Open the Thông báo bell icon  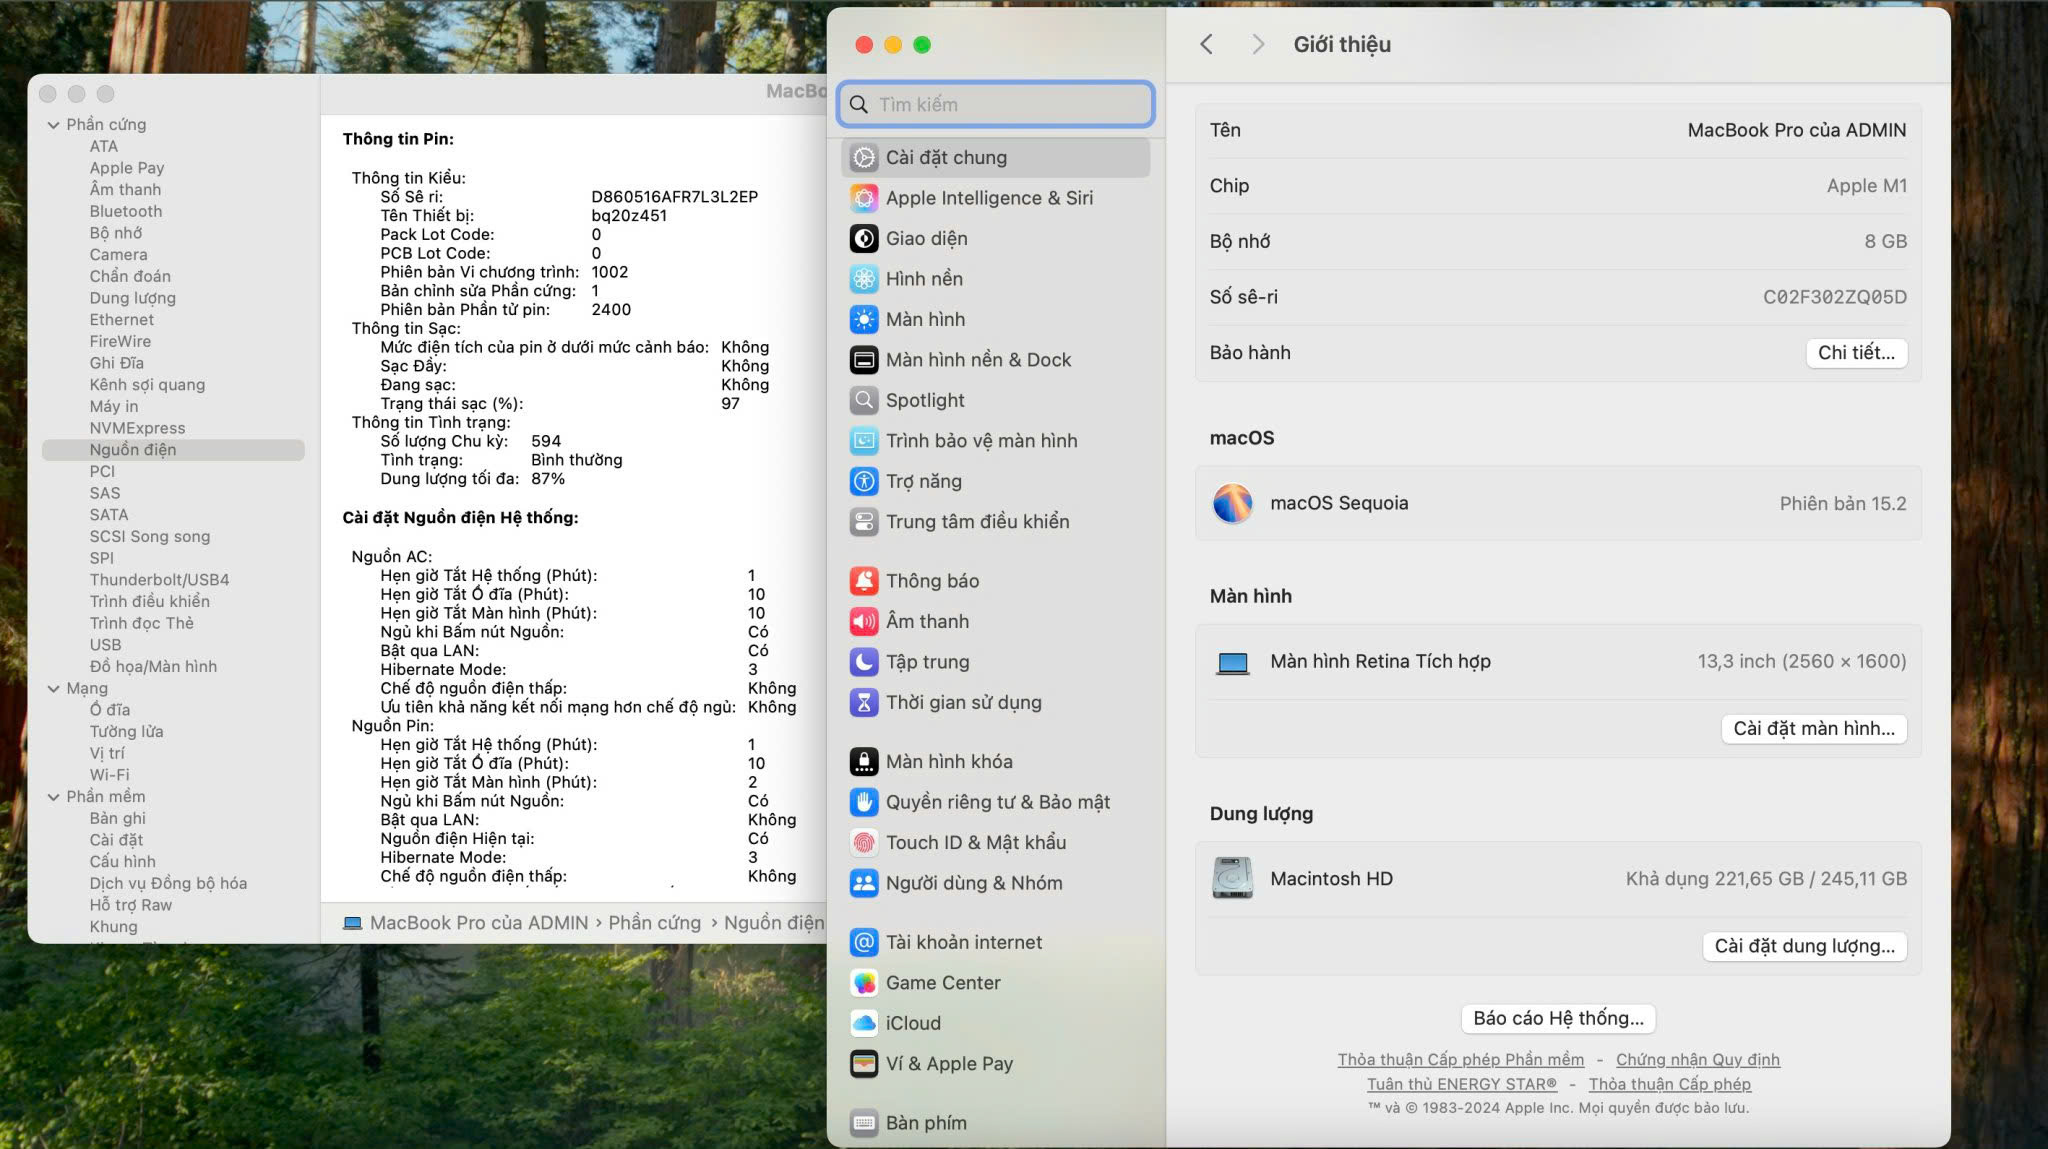tap(864, 581)
